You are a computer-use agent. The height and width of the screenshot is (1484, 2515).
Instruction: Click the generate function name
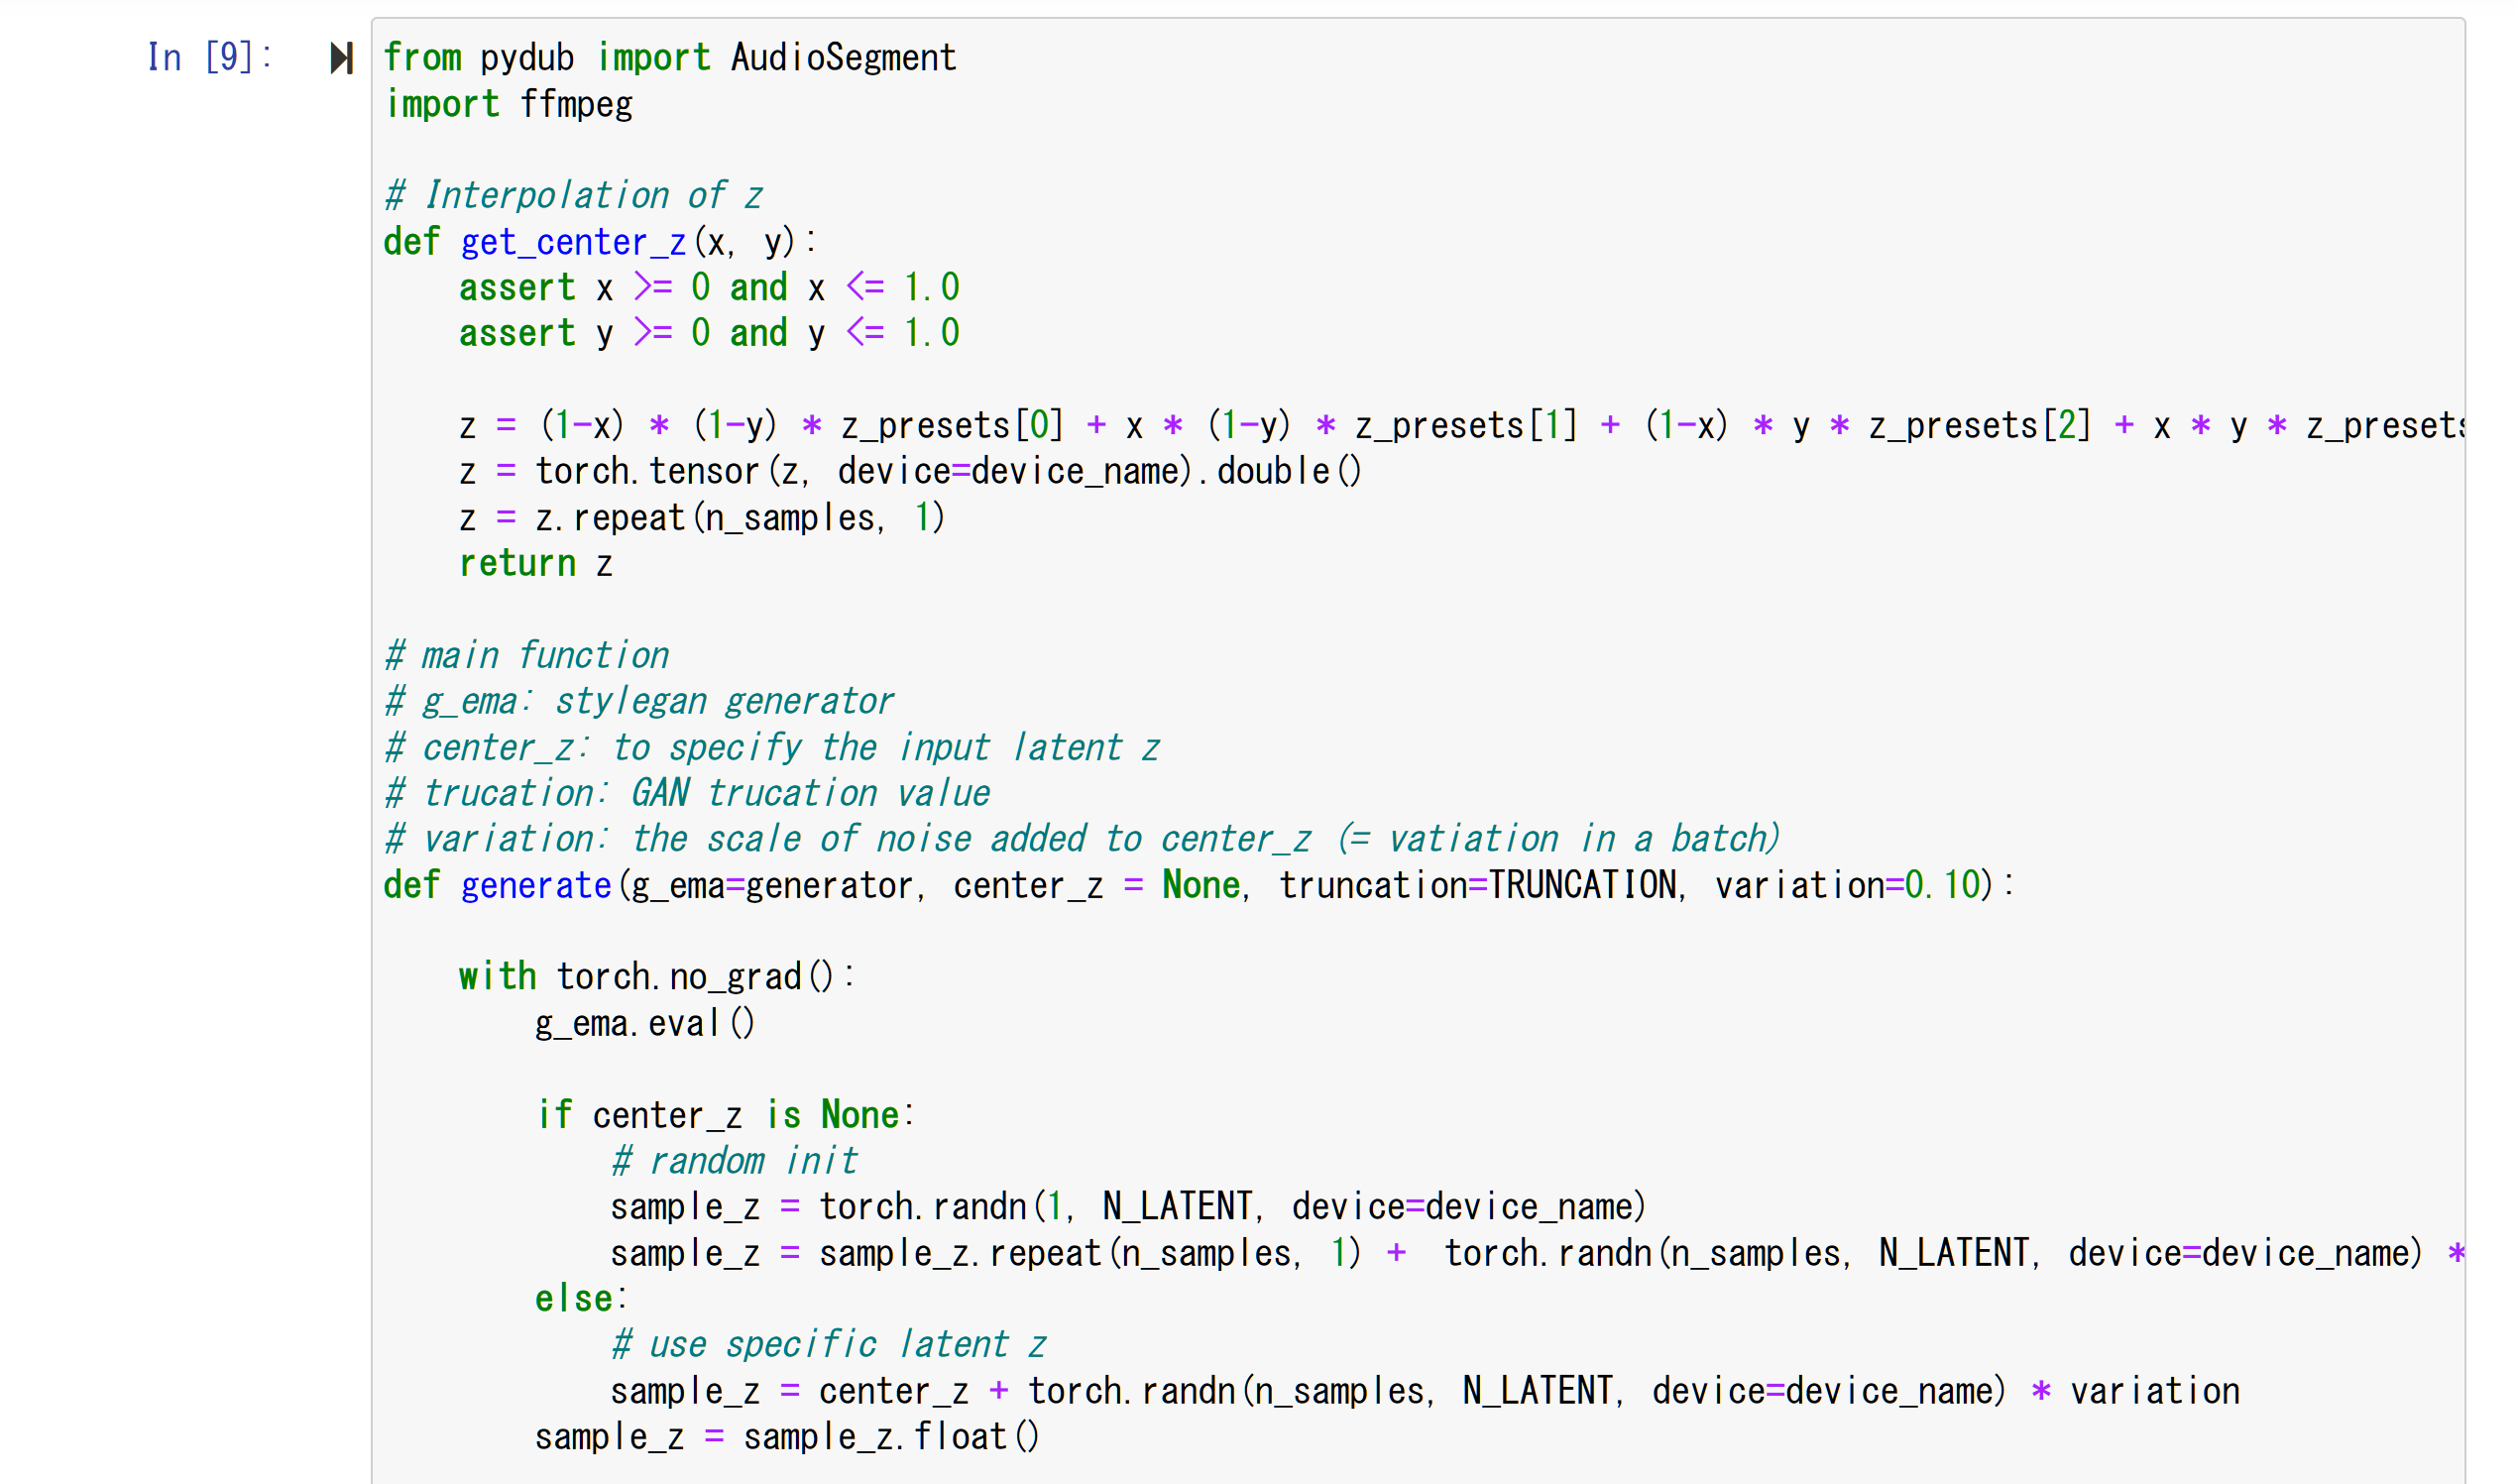coord(535,886)
